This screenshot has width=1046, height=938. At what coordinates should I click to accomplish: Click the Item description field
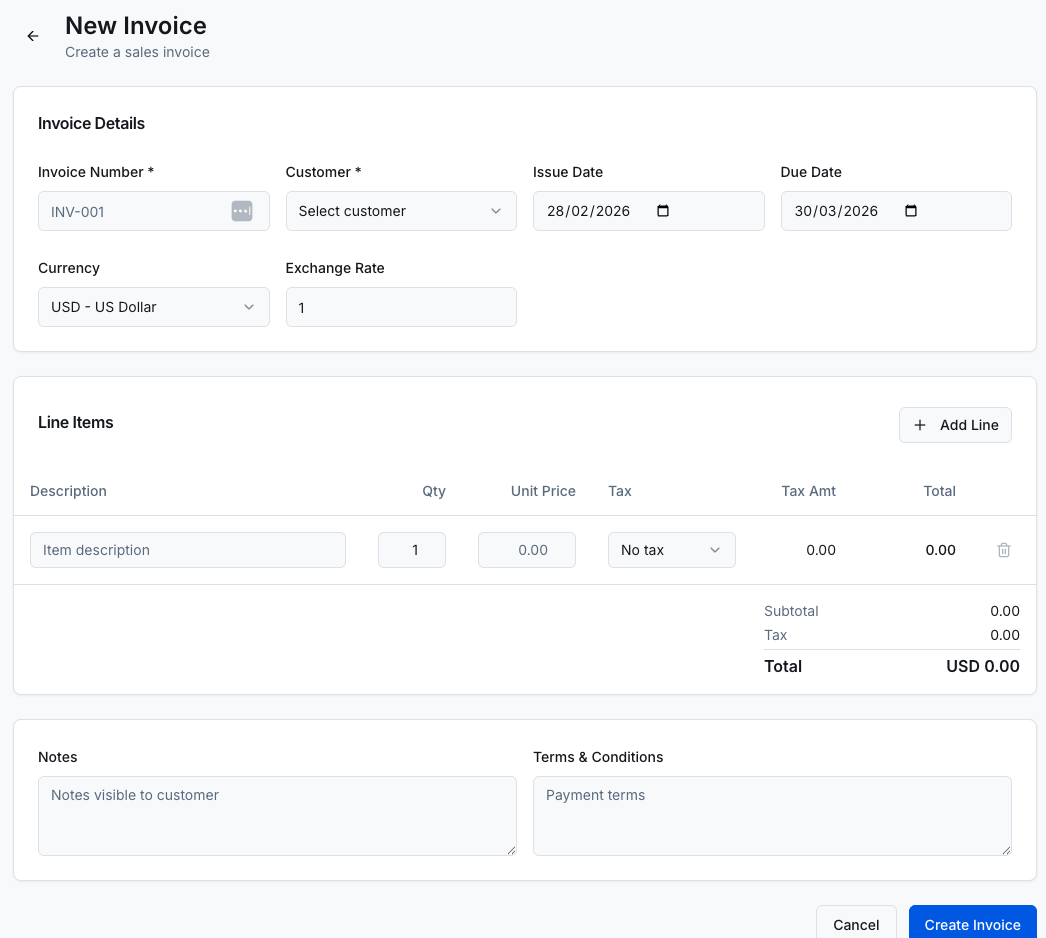[x=188, y=550]
